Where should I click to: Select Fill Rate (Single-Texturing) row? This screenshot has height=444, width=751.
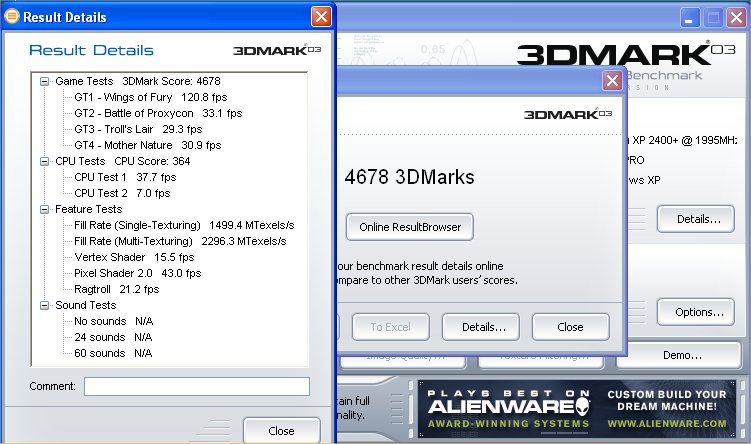[184, 225]
